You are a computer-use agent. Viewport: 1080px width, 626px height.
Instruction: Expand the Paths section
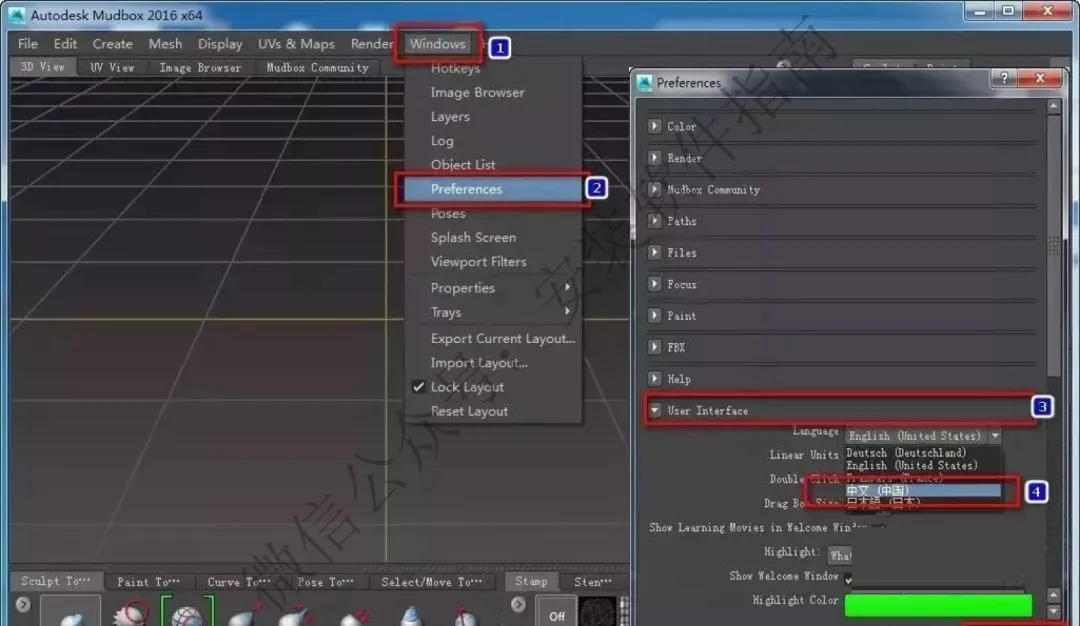point(654,221)
